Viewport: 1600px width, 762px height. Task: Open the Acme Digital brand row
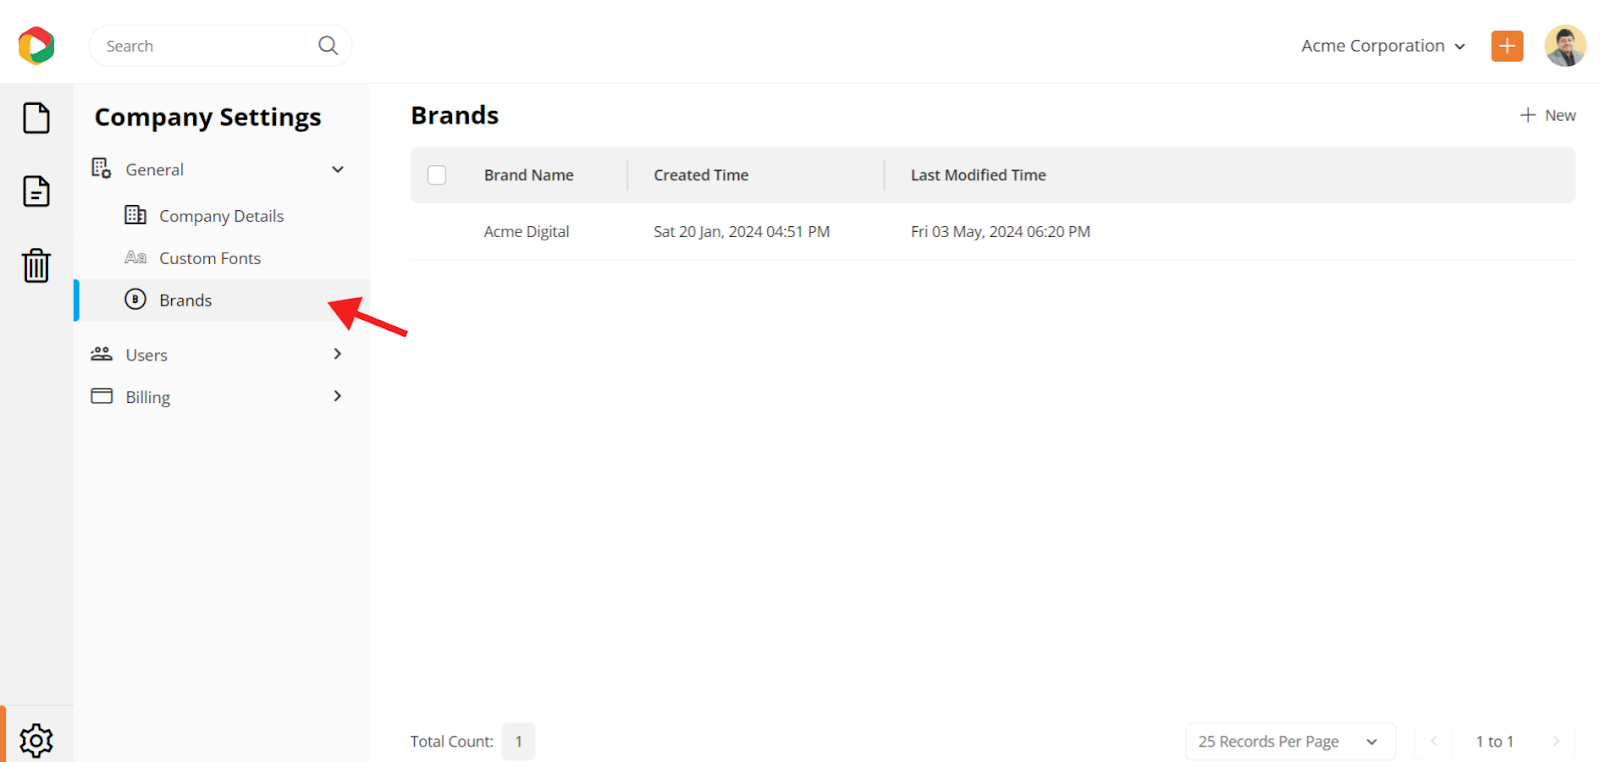[x=993, y=232]
